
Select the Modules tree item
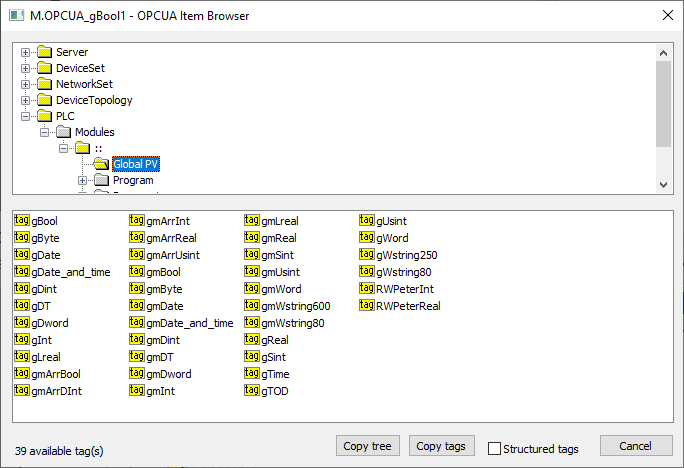click(x=94, y=132)
